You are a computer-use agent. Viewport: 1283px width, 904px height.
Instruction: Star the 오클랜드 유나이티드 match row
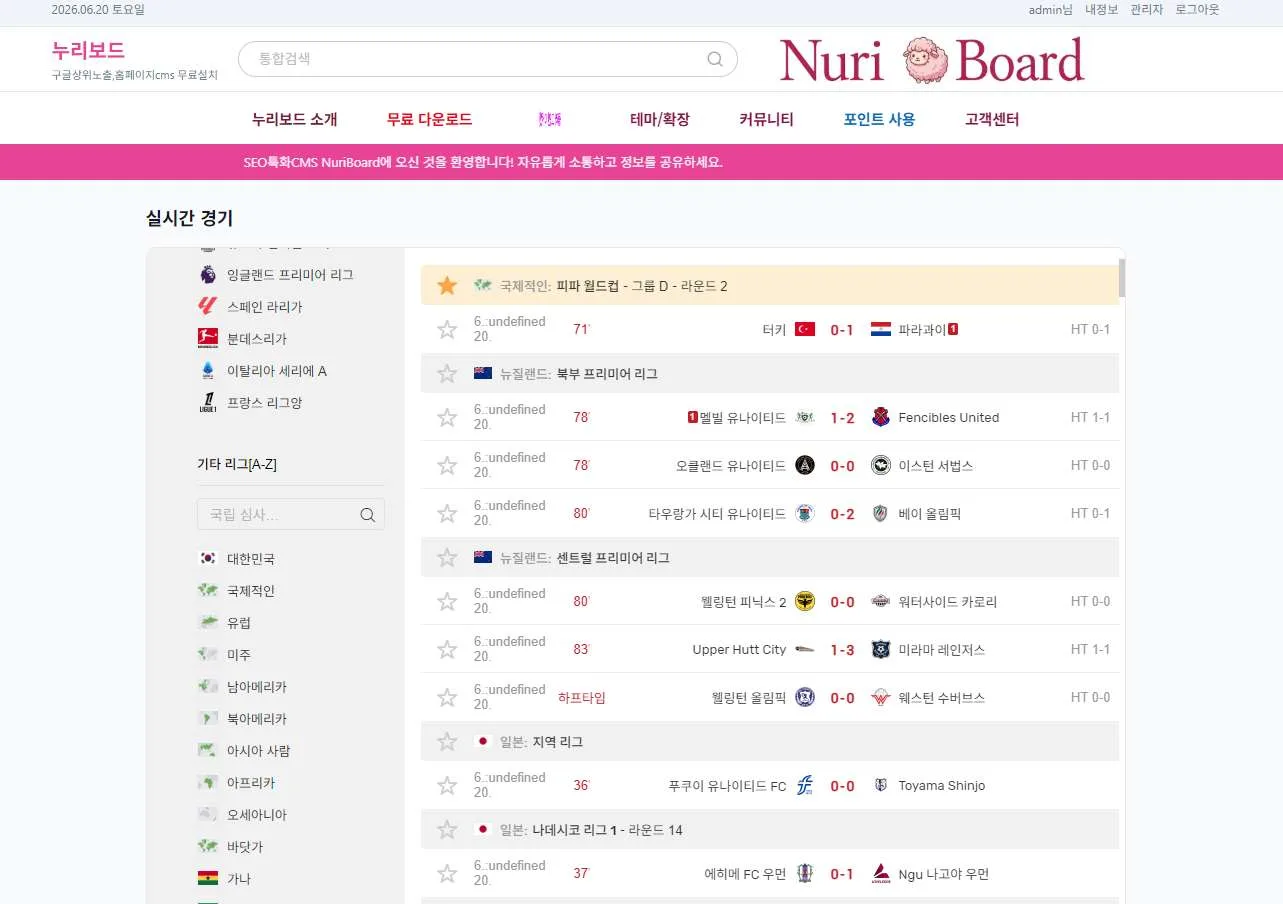click(447, 465)
